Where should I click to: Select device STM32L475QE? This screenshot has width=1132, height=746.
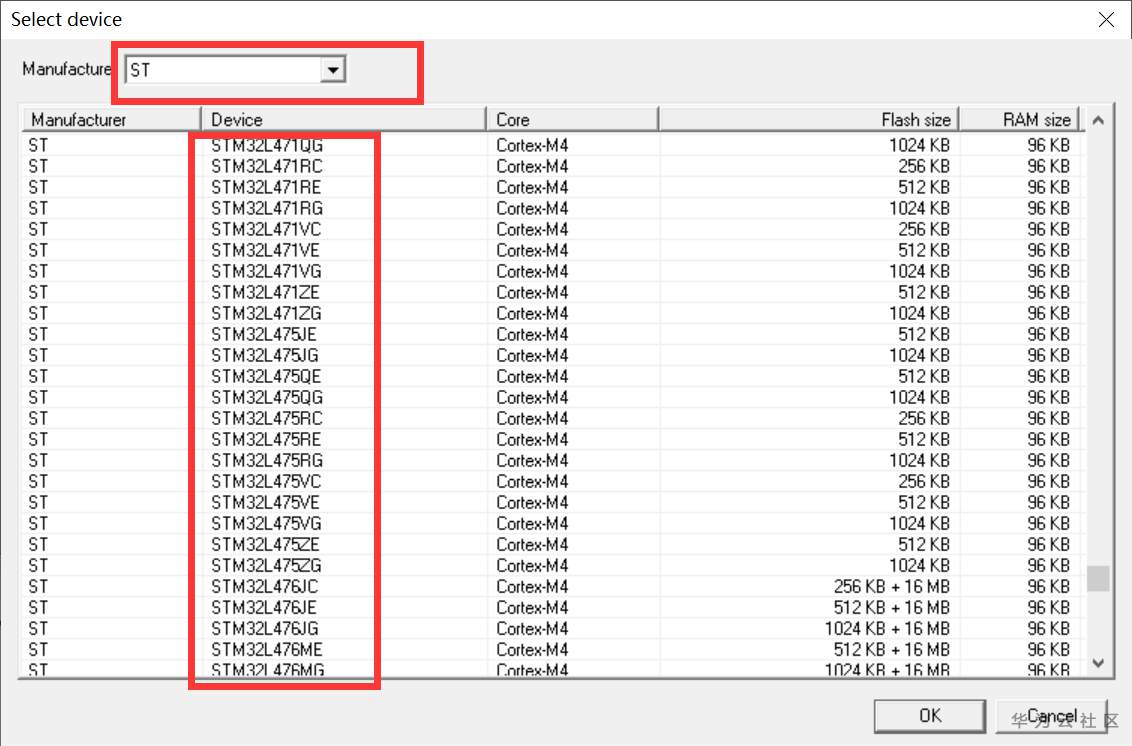(266, 376)
